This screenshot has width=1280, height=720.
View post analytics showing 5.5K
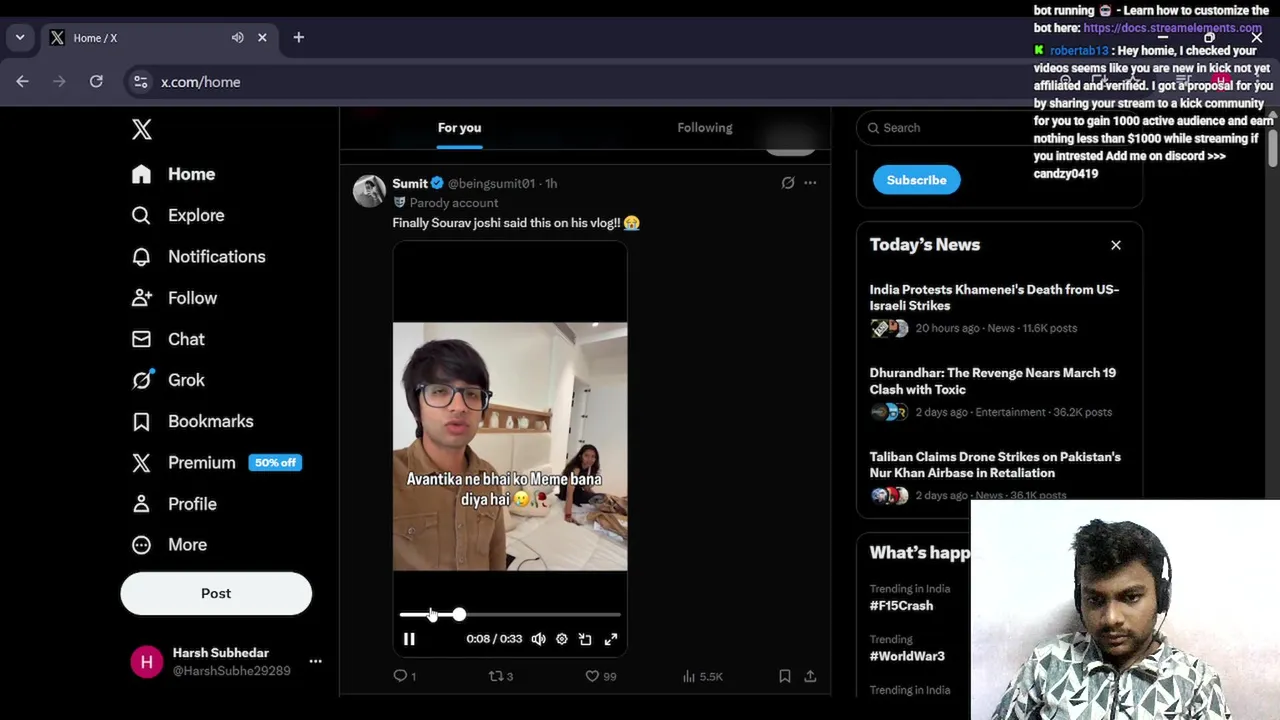702,676
